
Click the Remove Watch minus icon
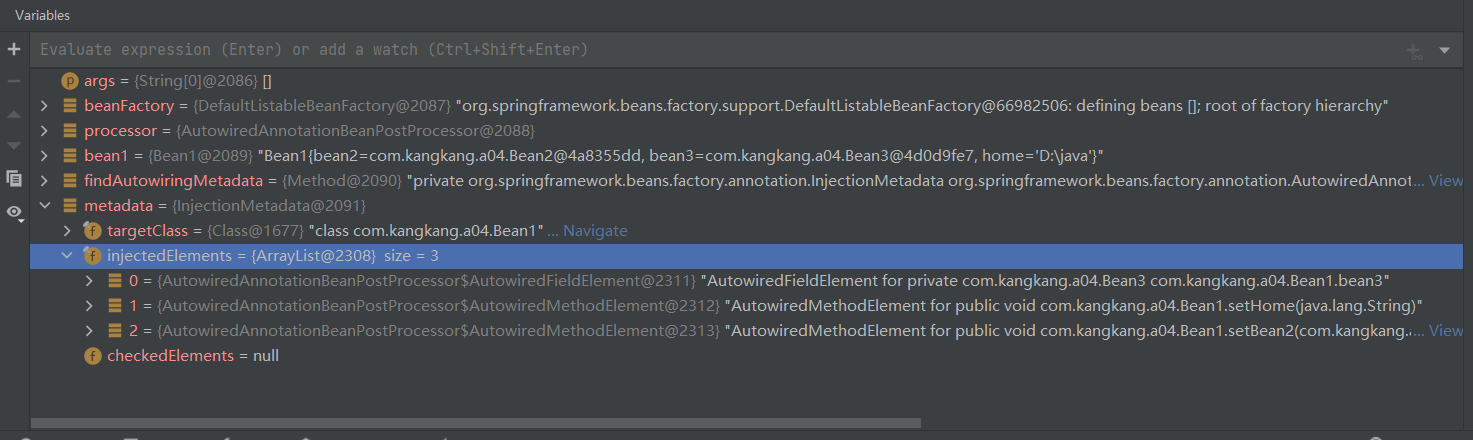(x=14, y=81)
